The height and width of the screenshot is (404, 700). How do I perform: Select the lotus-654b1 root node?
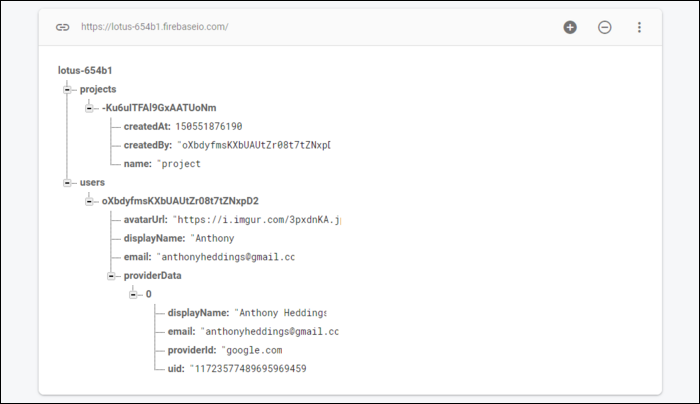(x=85, y=71)
